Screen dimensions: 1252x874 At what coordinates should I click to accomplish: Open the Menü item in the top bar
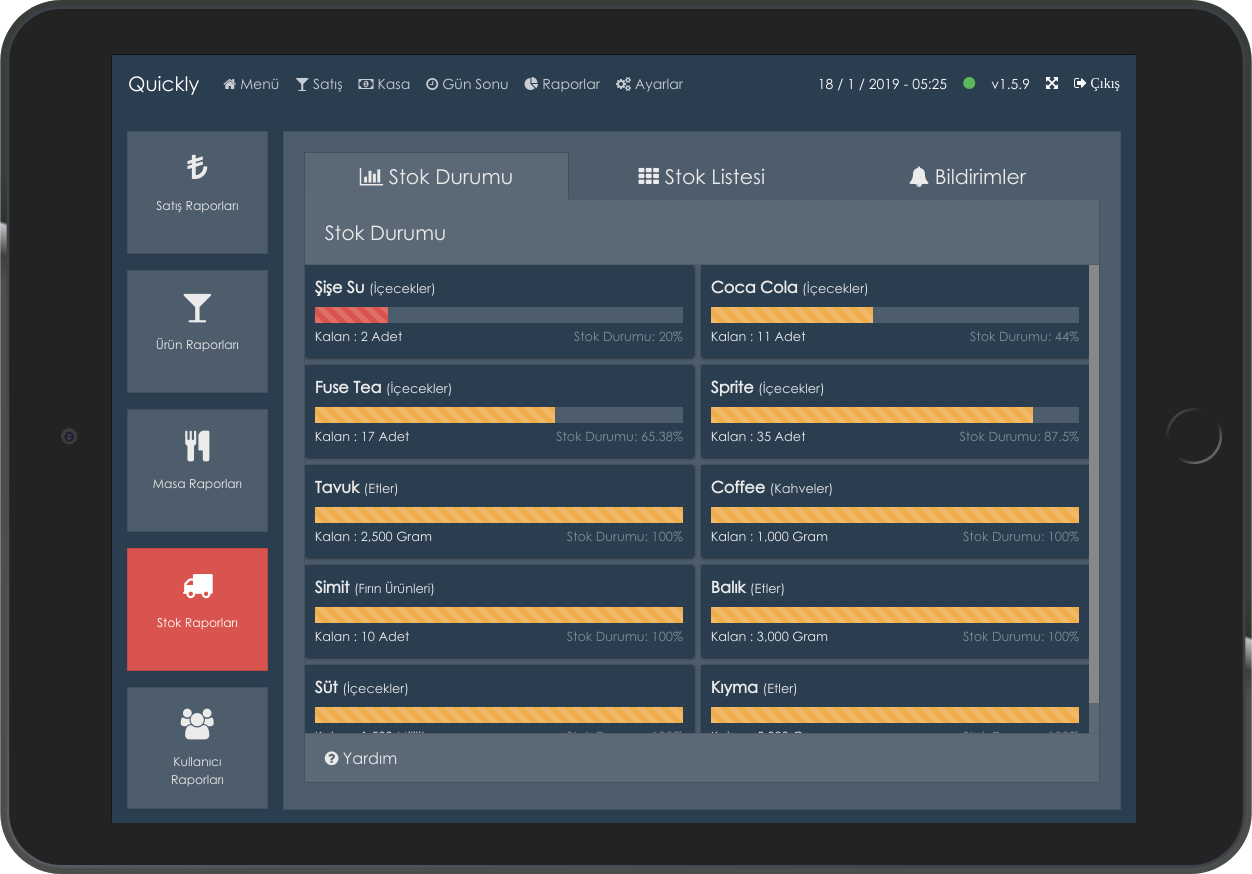250,84
